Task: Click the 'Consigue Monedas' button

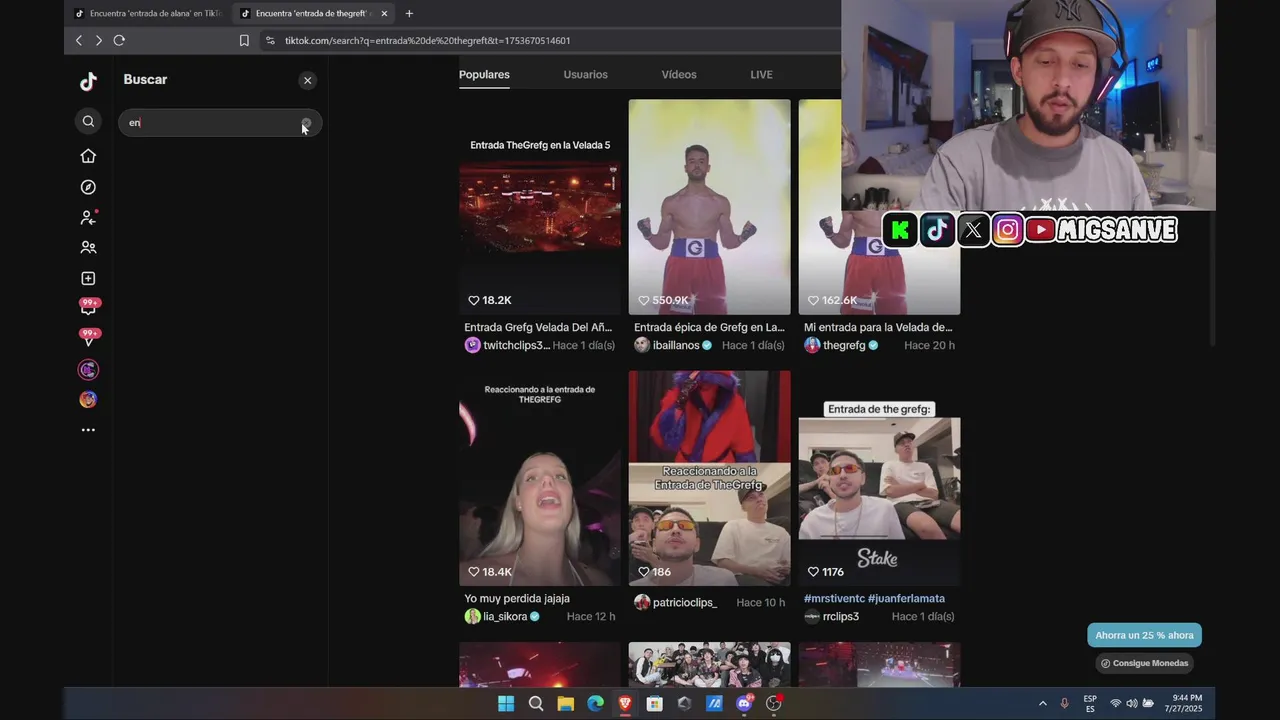Action: click(x=1144, y=663)
